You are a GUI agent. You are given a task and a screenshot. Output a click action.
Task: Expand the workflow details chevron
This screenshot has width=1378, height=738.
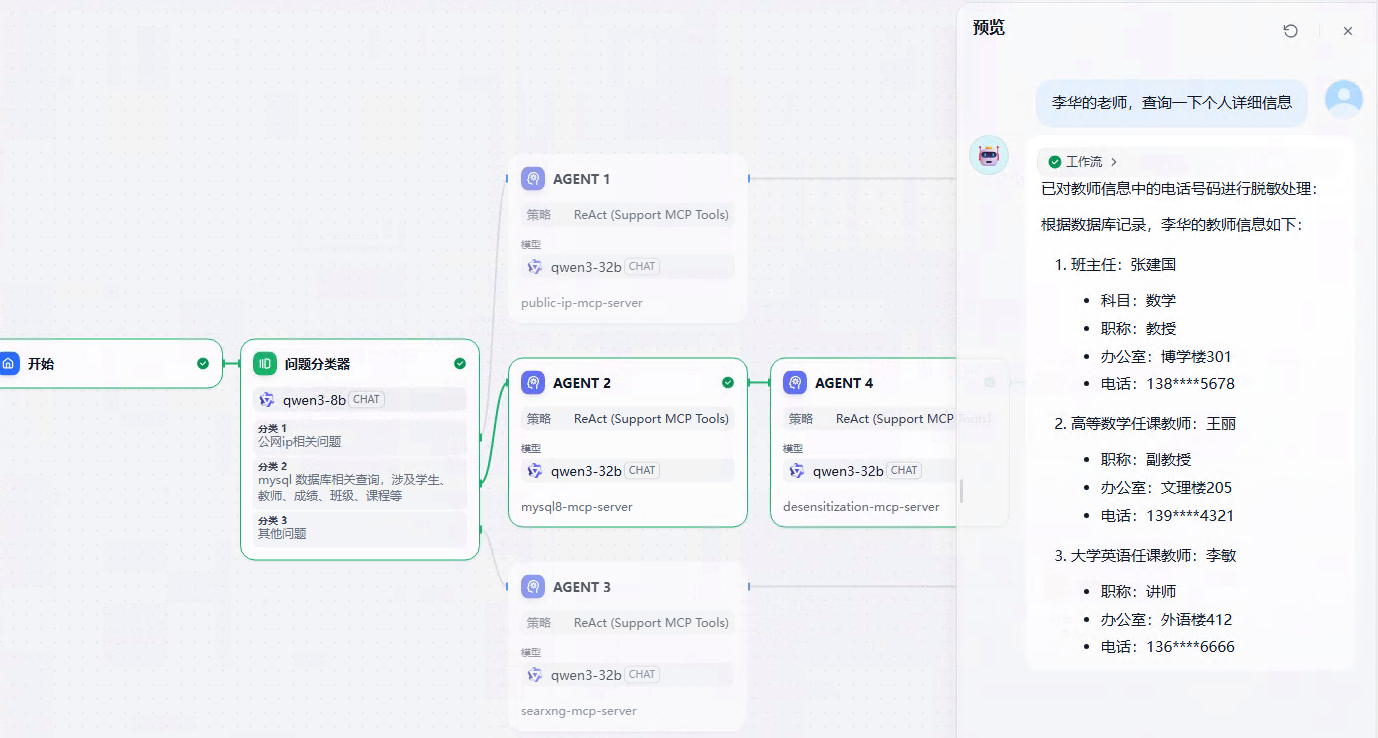[x=1114, y=162]
